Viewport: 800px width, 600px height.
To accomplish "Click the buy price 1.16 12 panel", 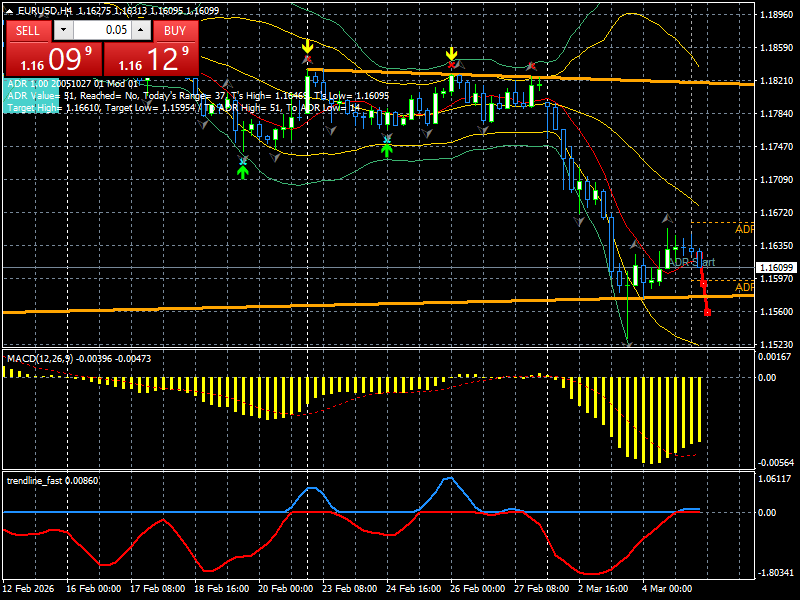I will coord(151,59).
